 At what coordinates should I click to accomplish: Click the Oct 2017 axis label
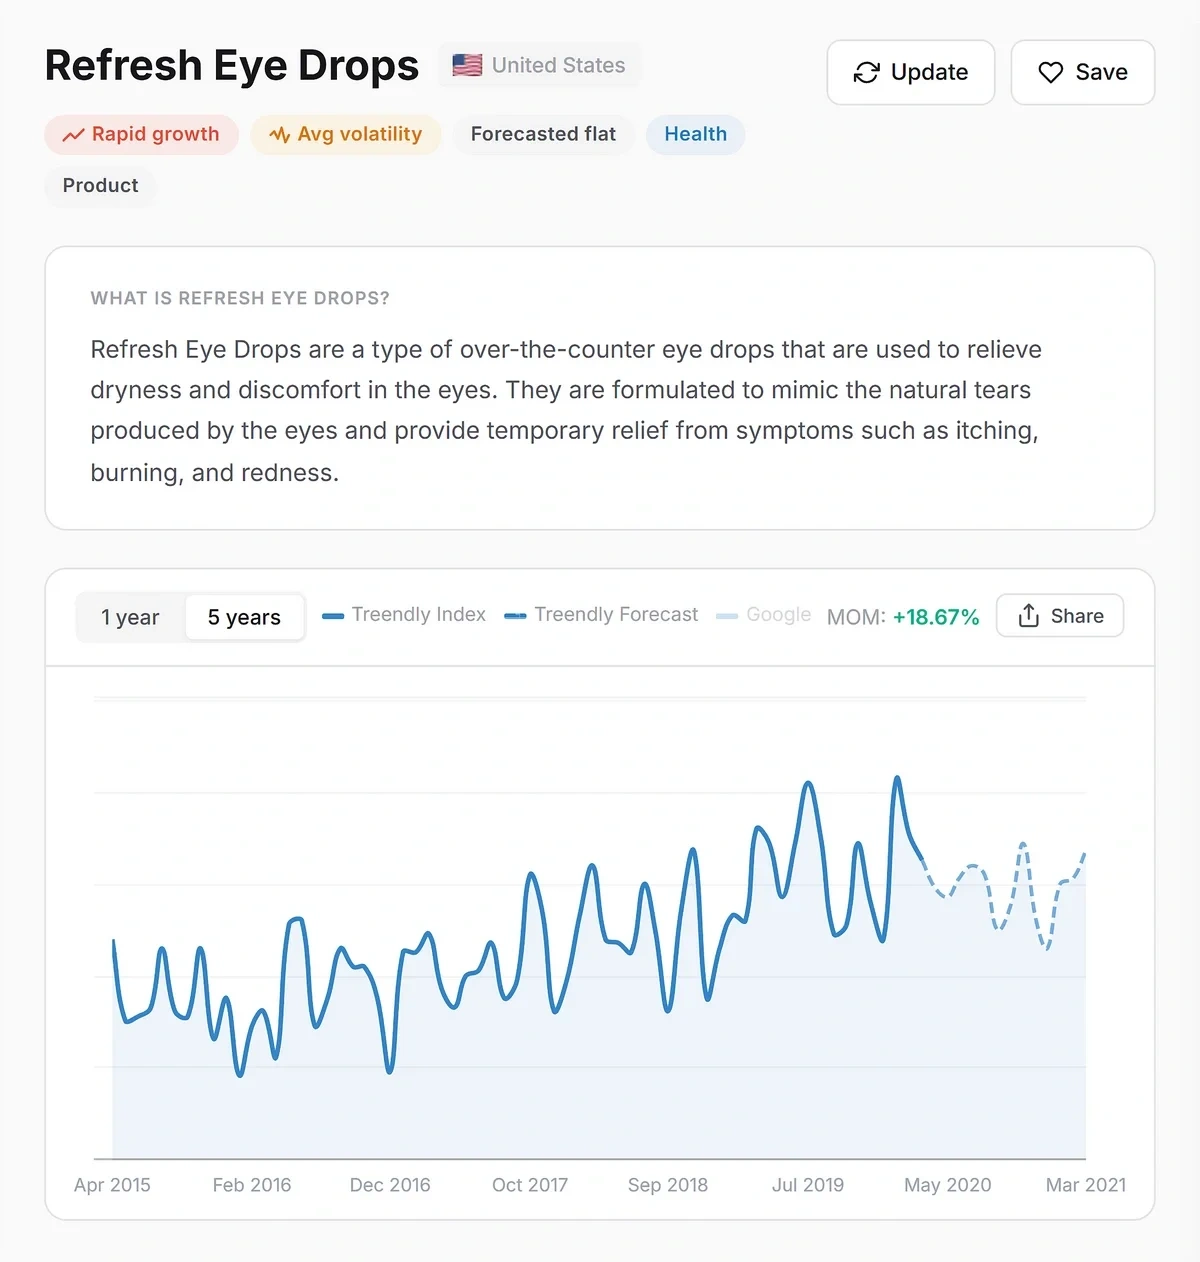pyautogui.click(x=530, y=1185)
